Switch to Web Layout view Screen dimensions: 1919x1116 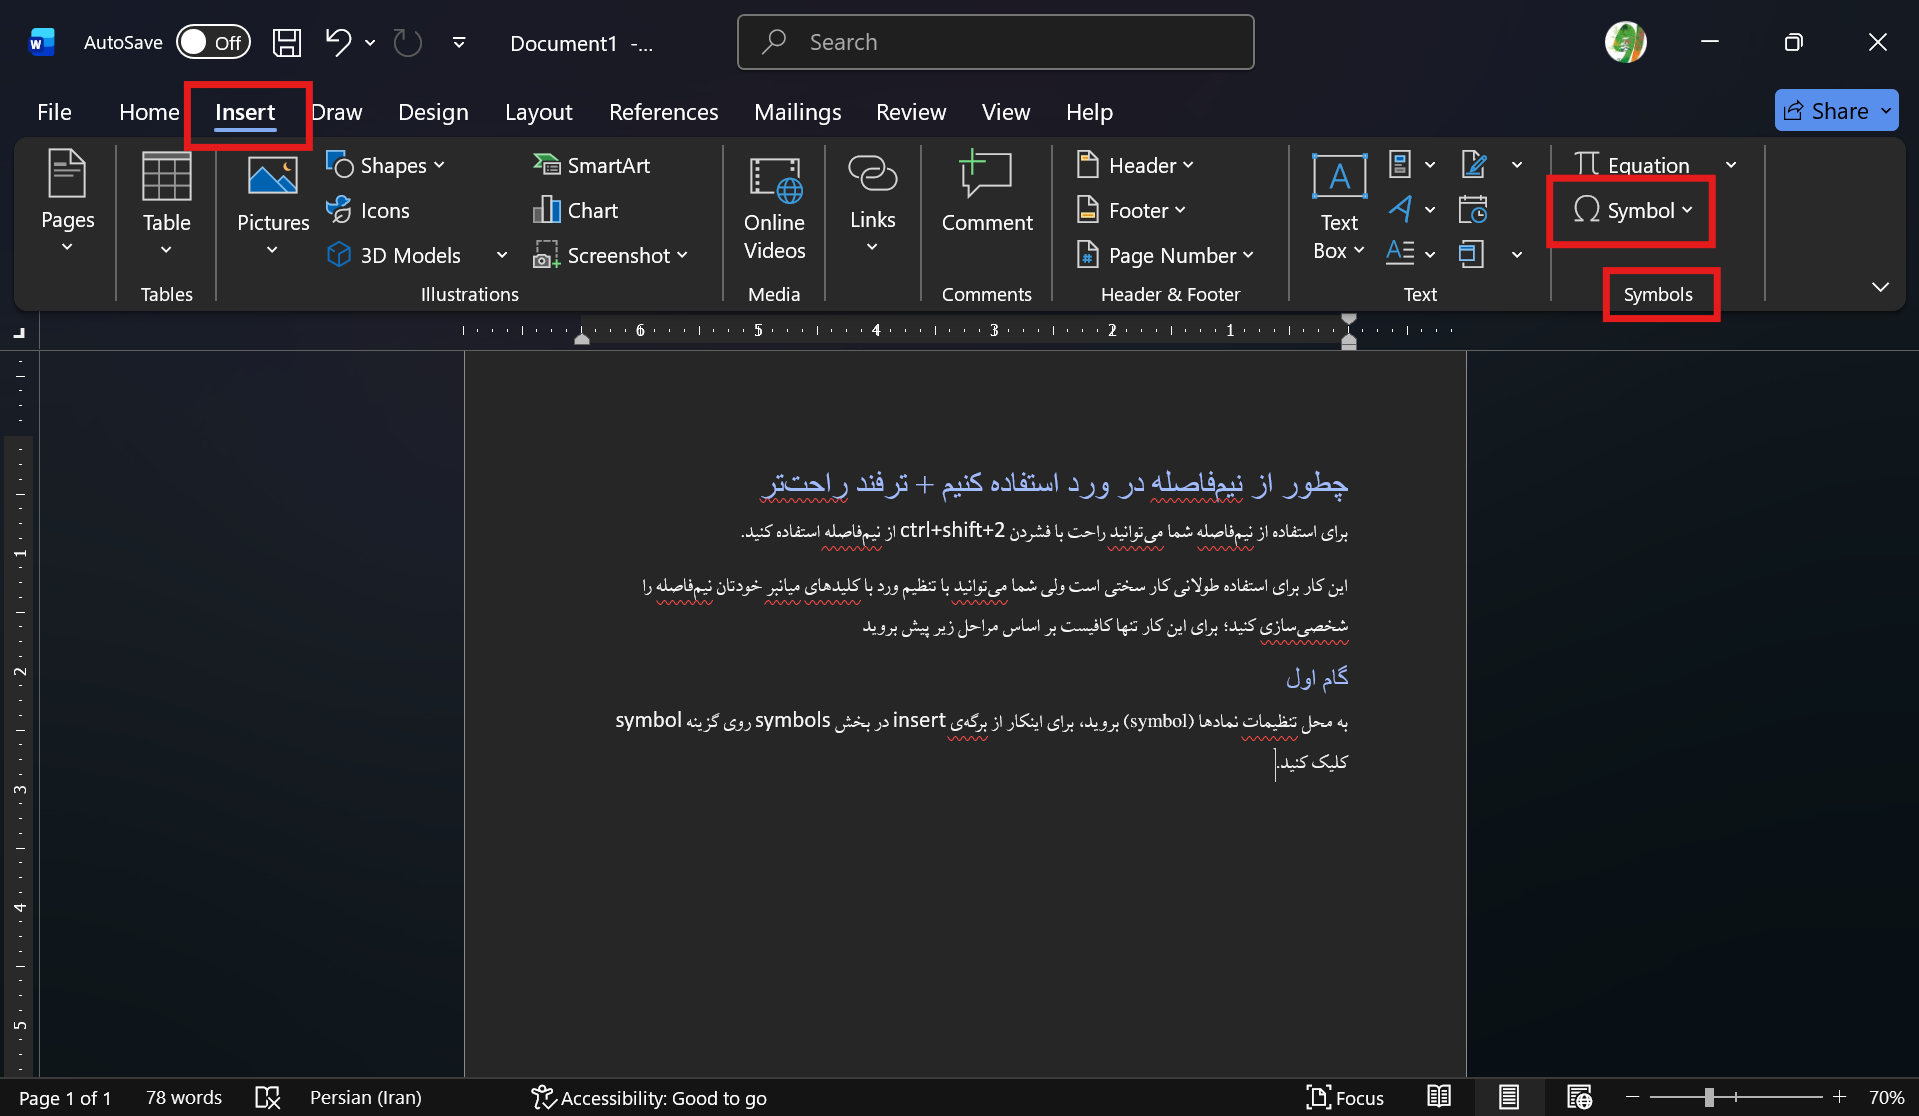pos(1580,1096)
